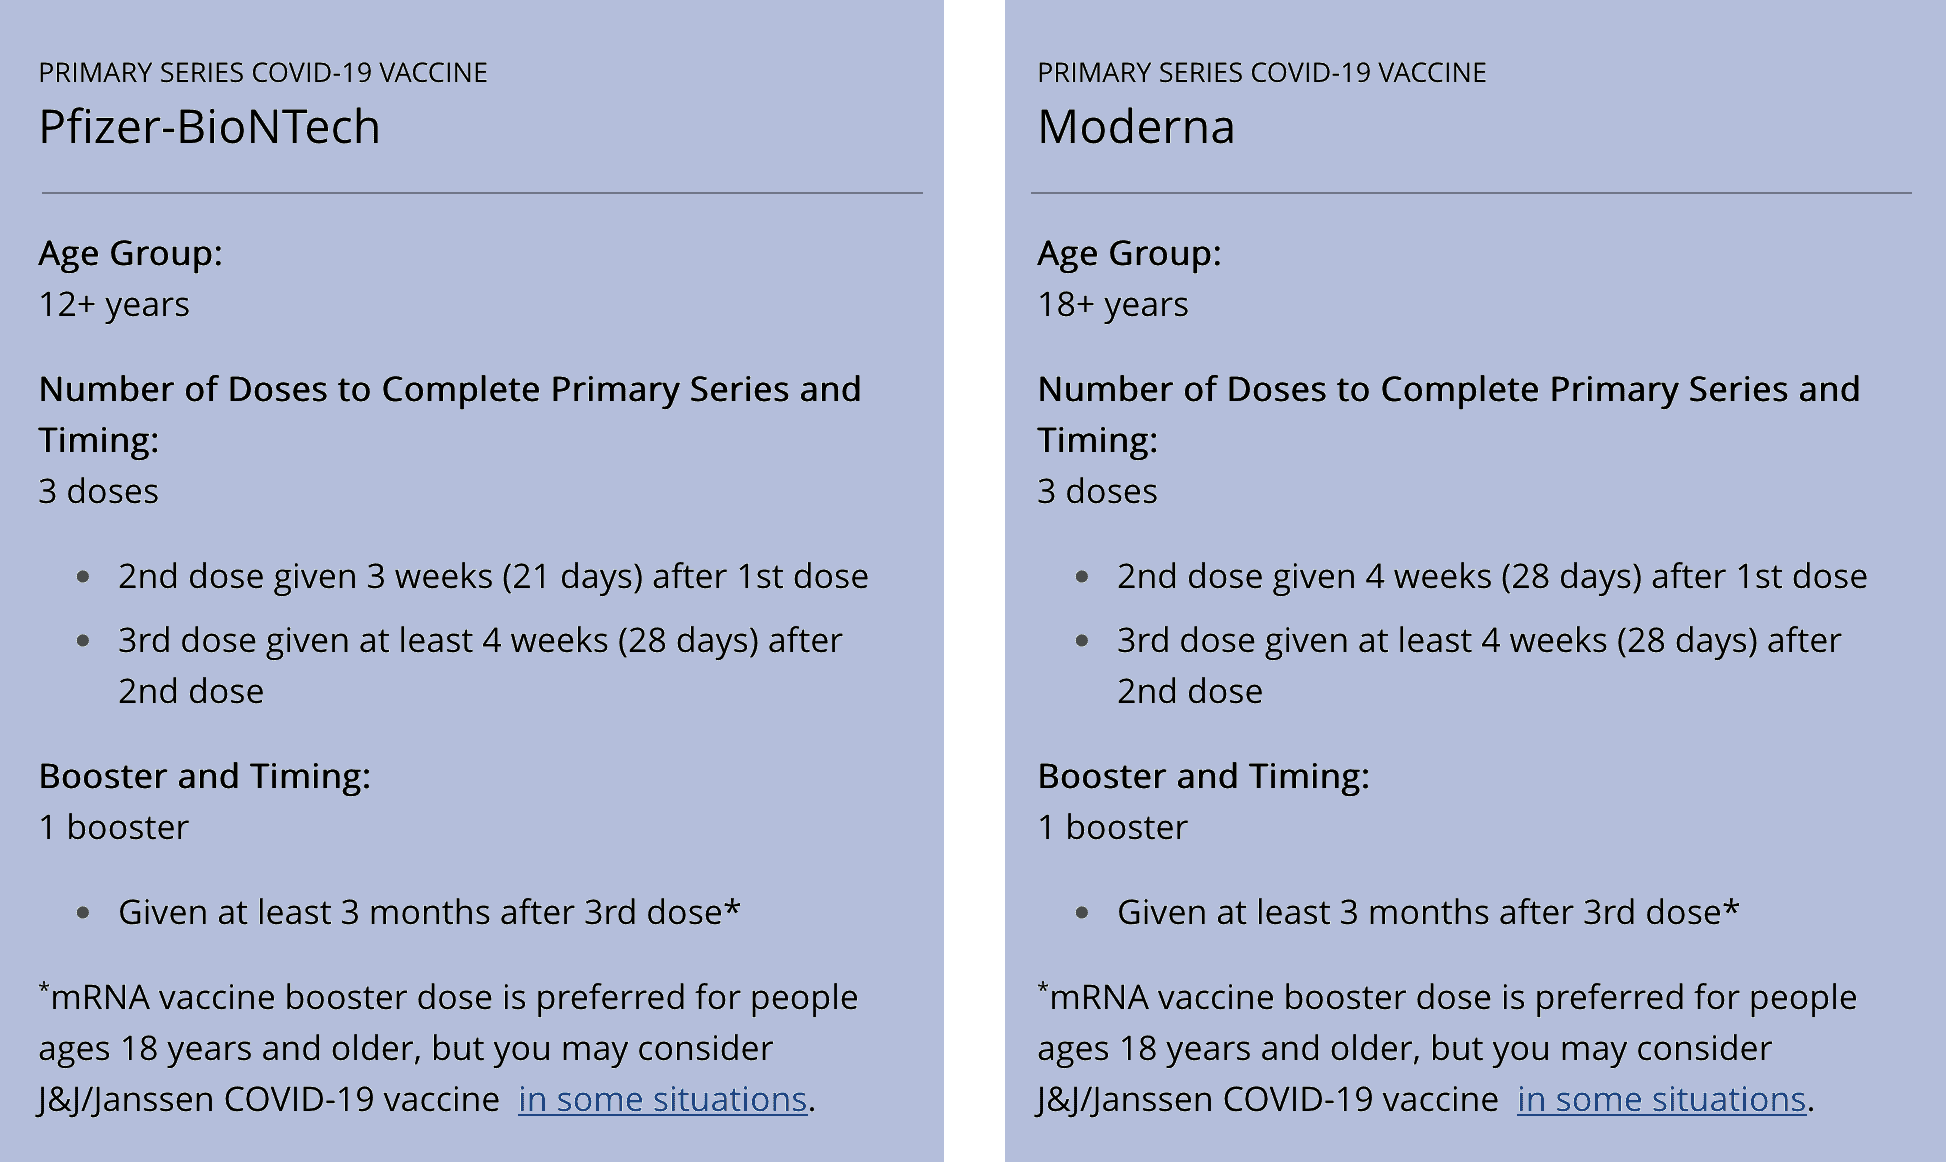Open 'in some situations' link in Pfizer card
Viewport: 1946px width, 1162px height.
pos(662,1099)
